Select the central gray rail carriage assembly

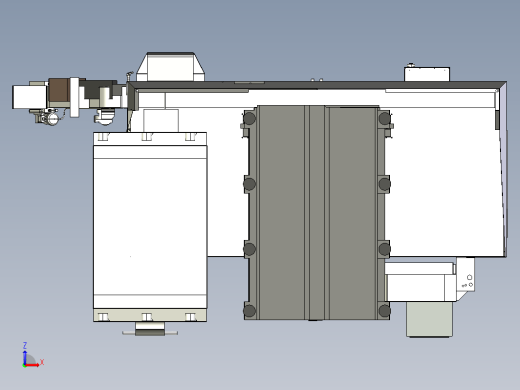pos(317,213)
